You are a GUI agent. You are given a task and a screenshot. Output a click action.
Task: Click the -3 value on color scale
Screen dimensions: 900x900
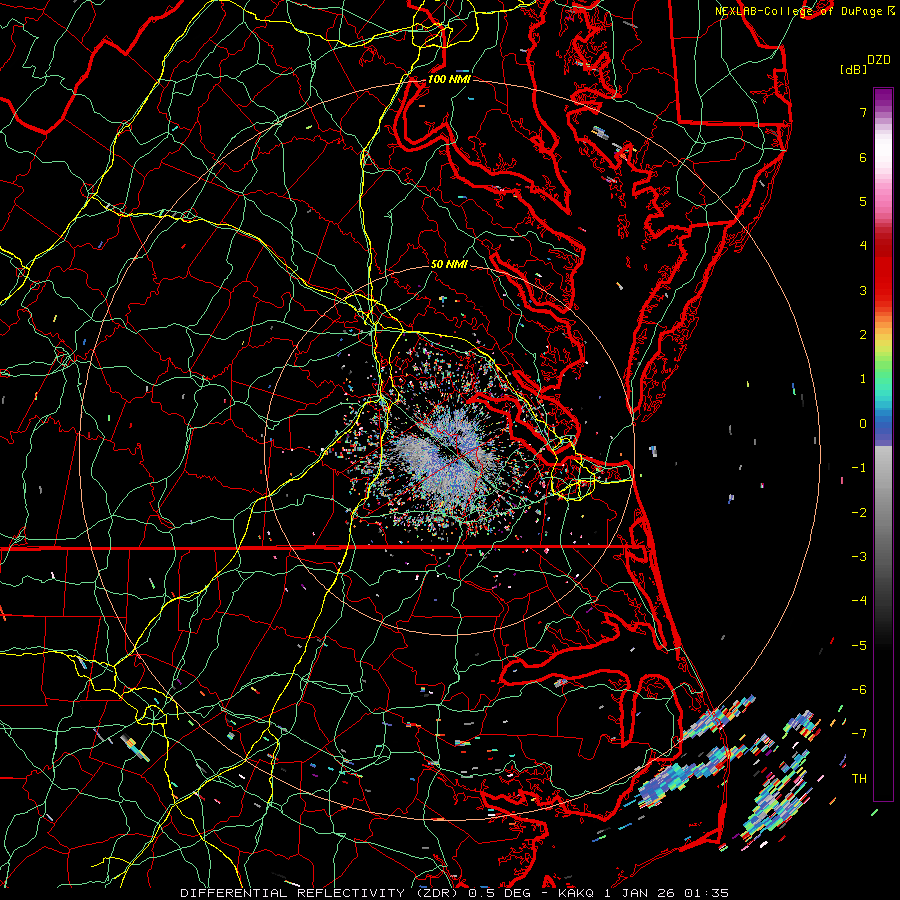[x=859, y=557]
